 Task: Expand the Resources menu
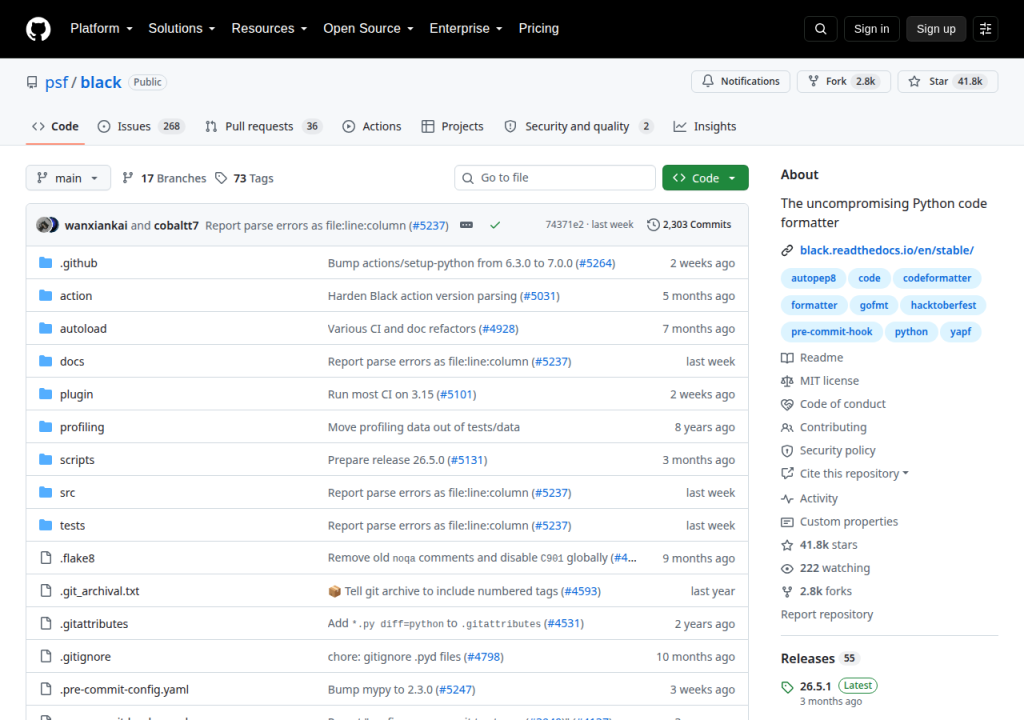[x=269, y=29]
